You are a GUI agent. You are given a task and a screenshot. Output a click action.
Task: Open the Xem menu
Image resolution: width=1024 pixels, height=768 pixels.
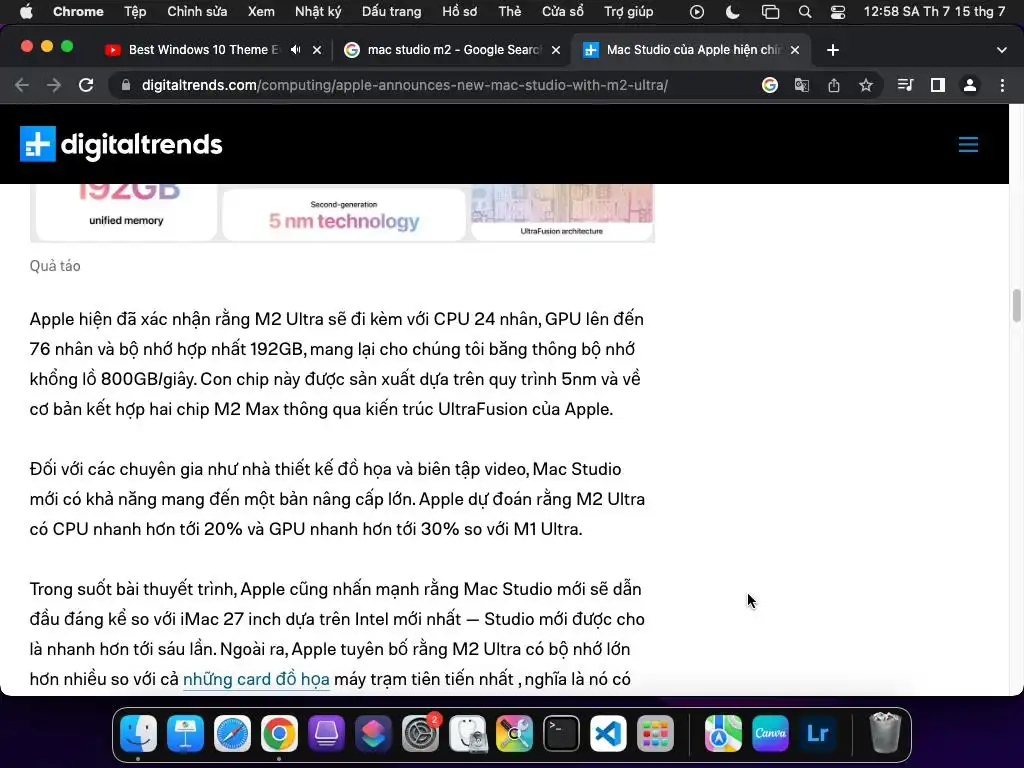(261, 12)
